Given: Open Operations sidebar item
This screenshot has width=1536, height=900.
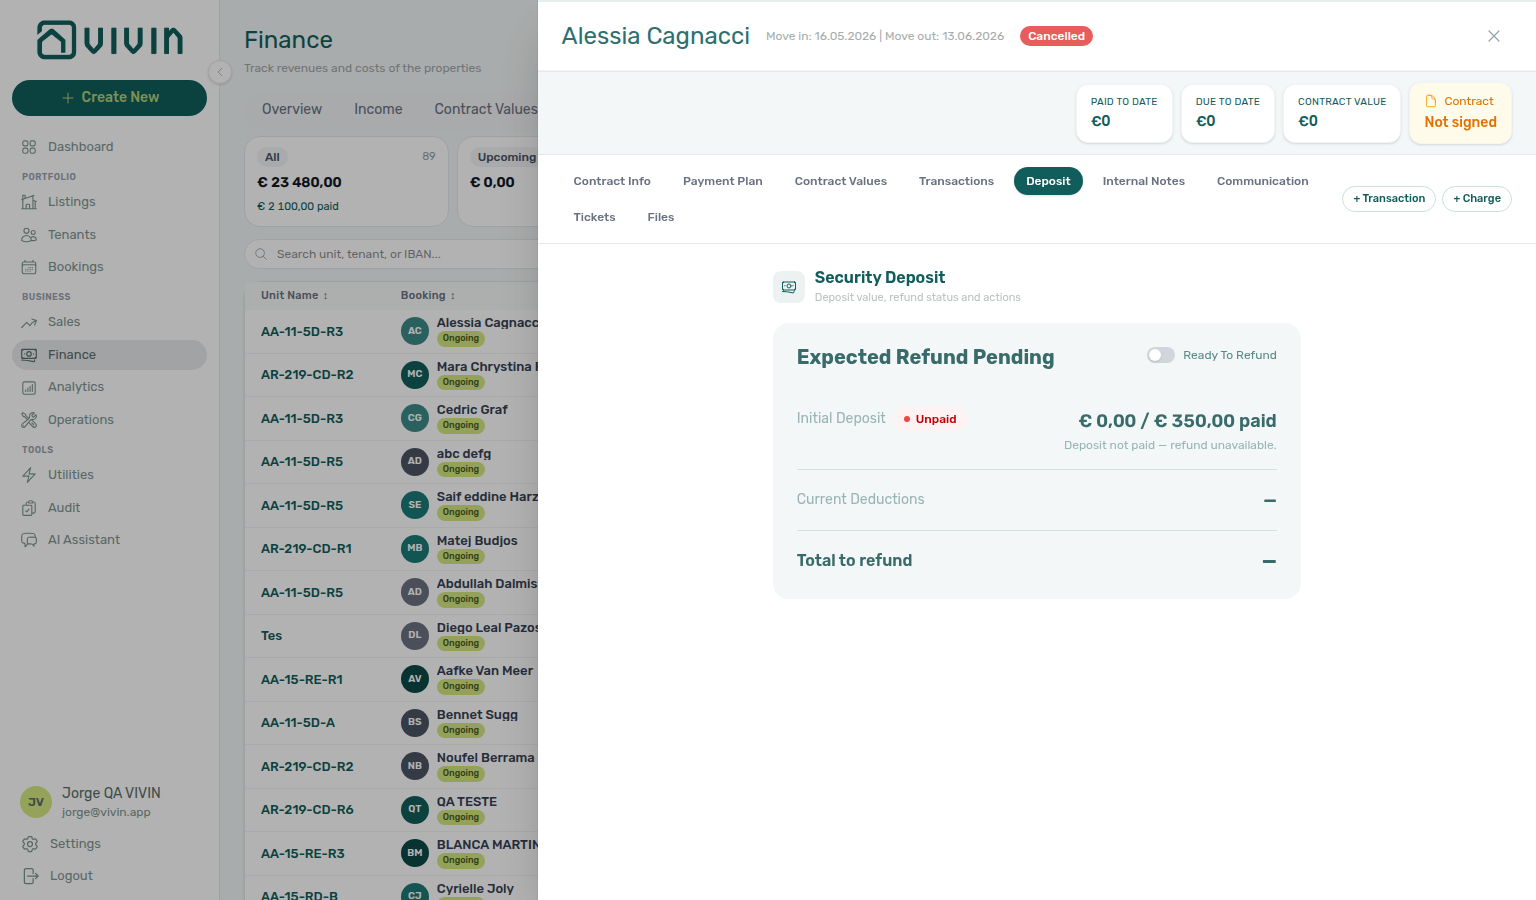Looking at the screenshot, I should (x=109, y=420).
